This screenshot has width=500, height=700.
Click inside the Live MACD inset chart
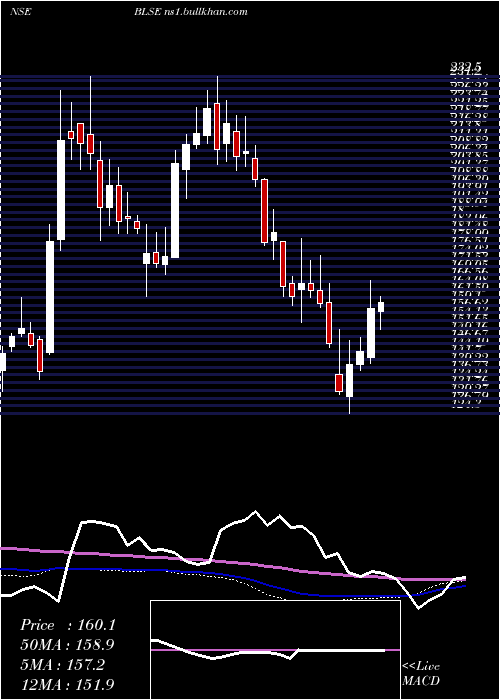coord(275,650)
